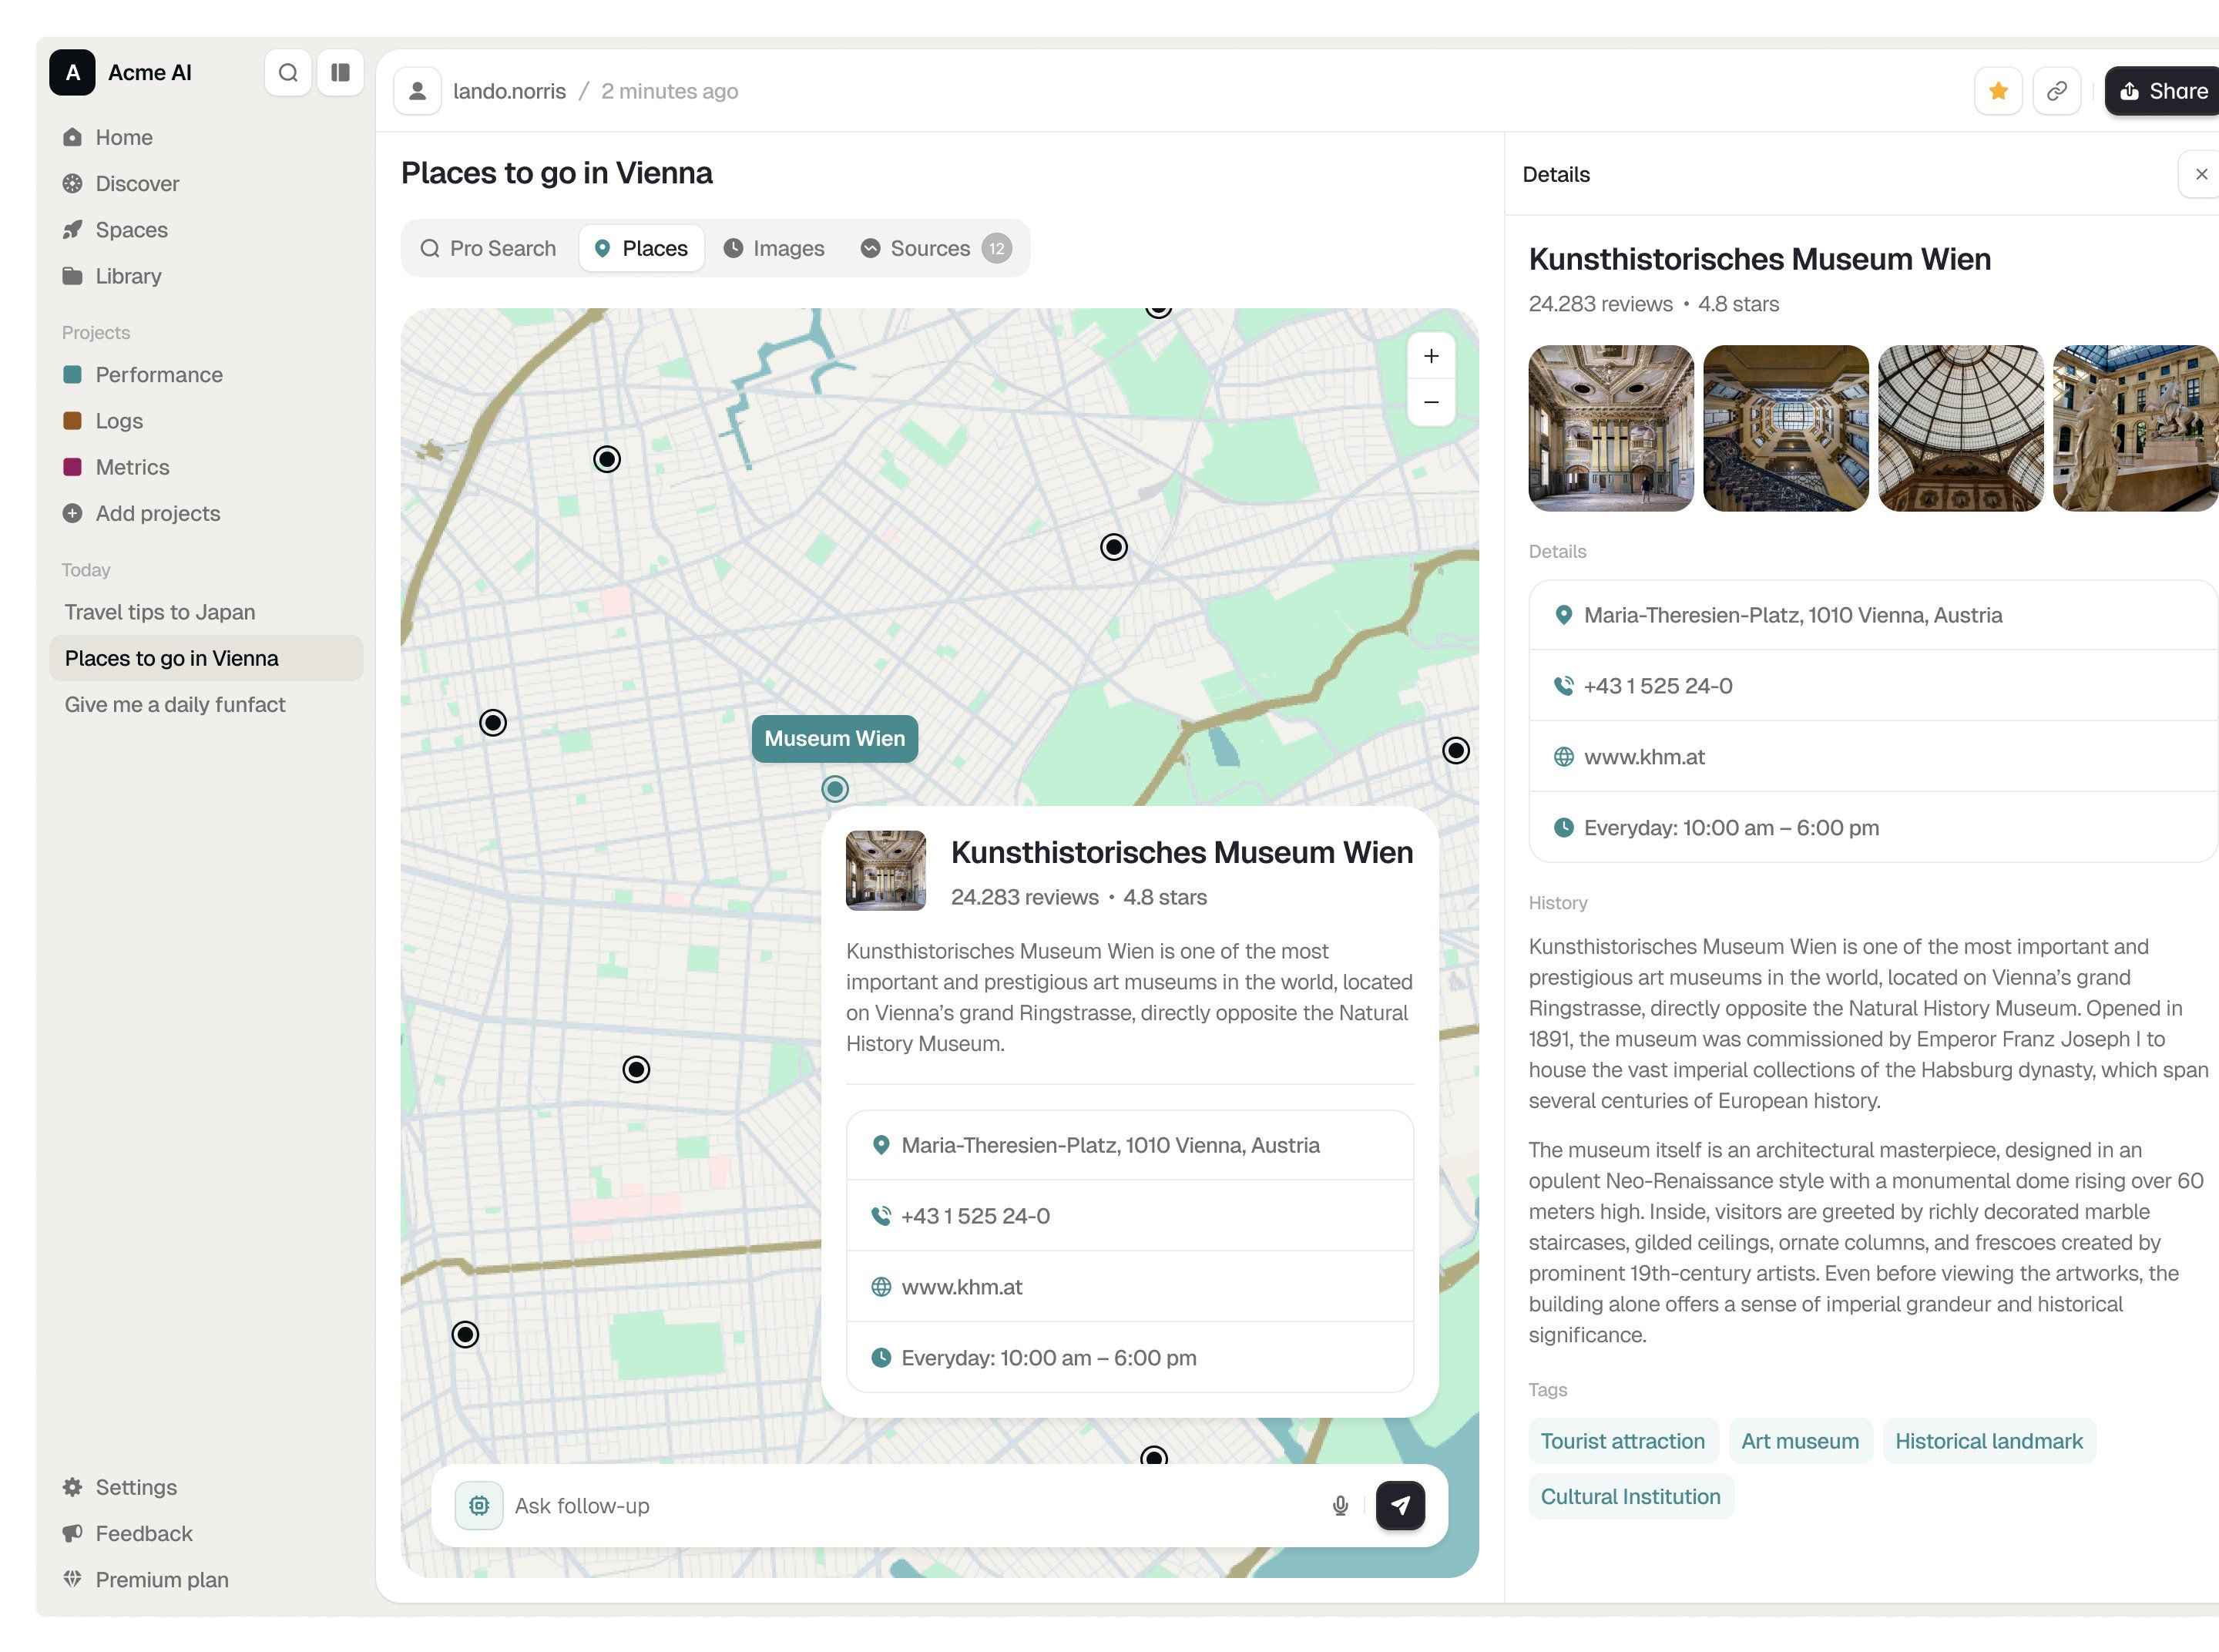Enable the Images result view
The image size is (2219, 1652).
coord(774,247)
